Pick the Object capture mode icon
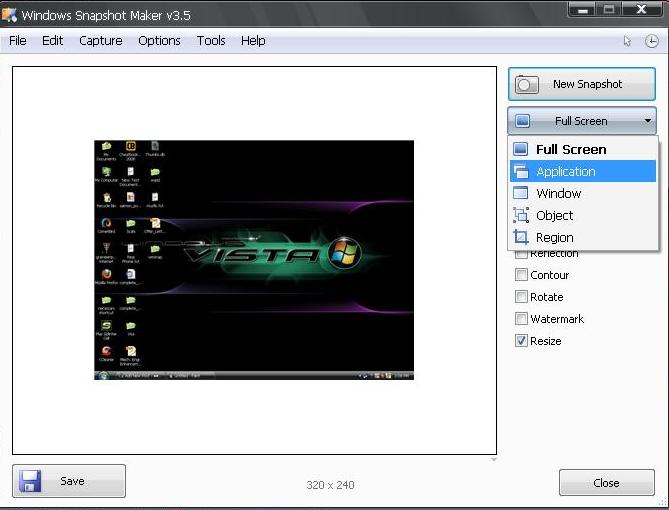Viewport: 669px width, 510px height. [521, 215]
